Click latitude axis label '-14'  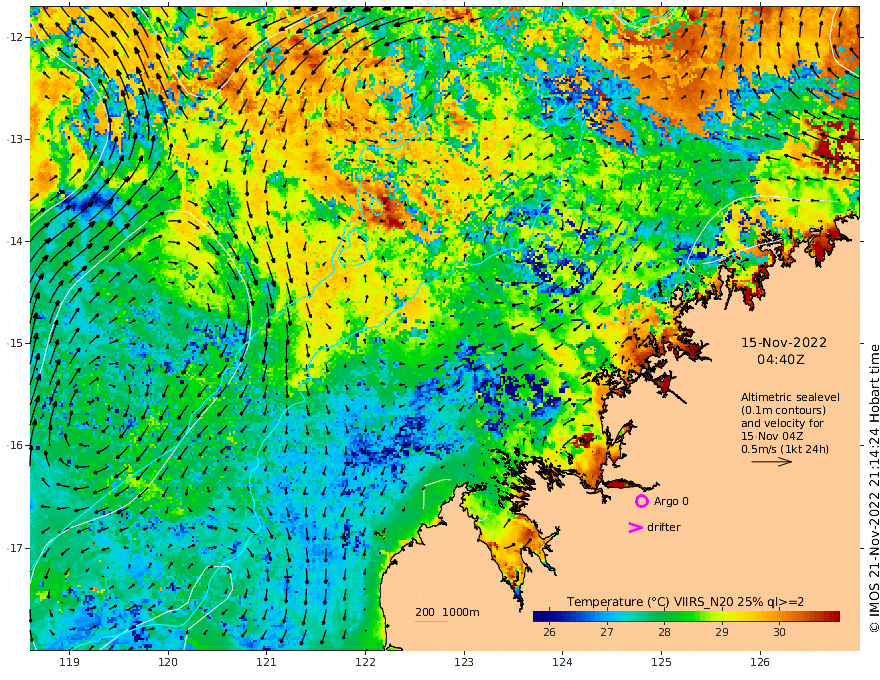point(15,241)
